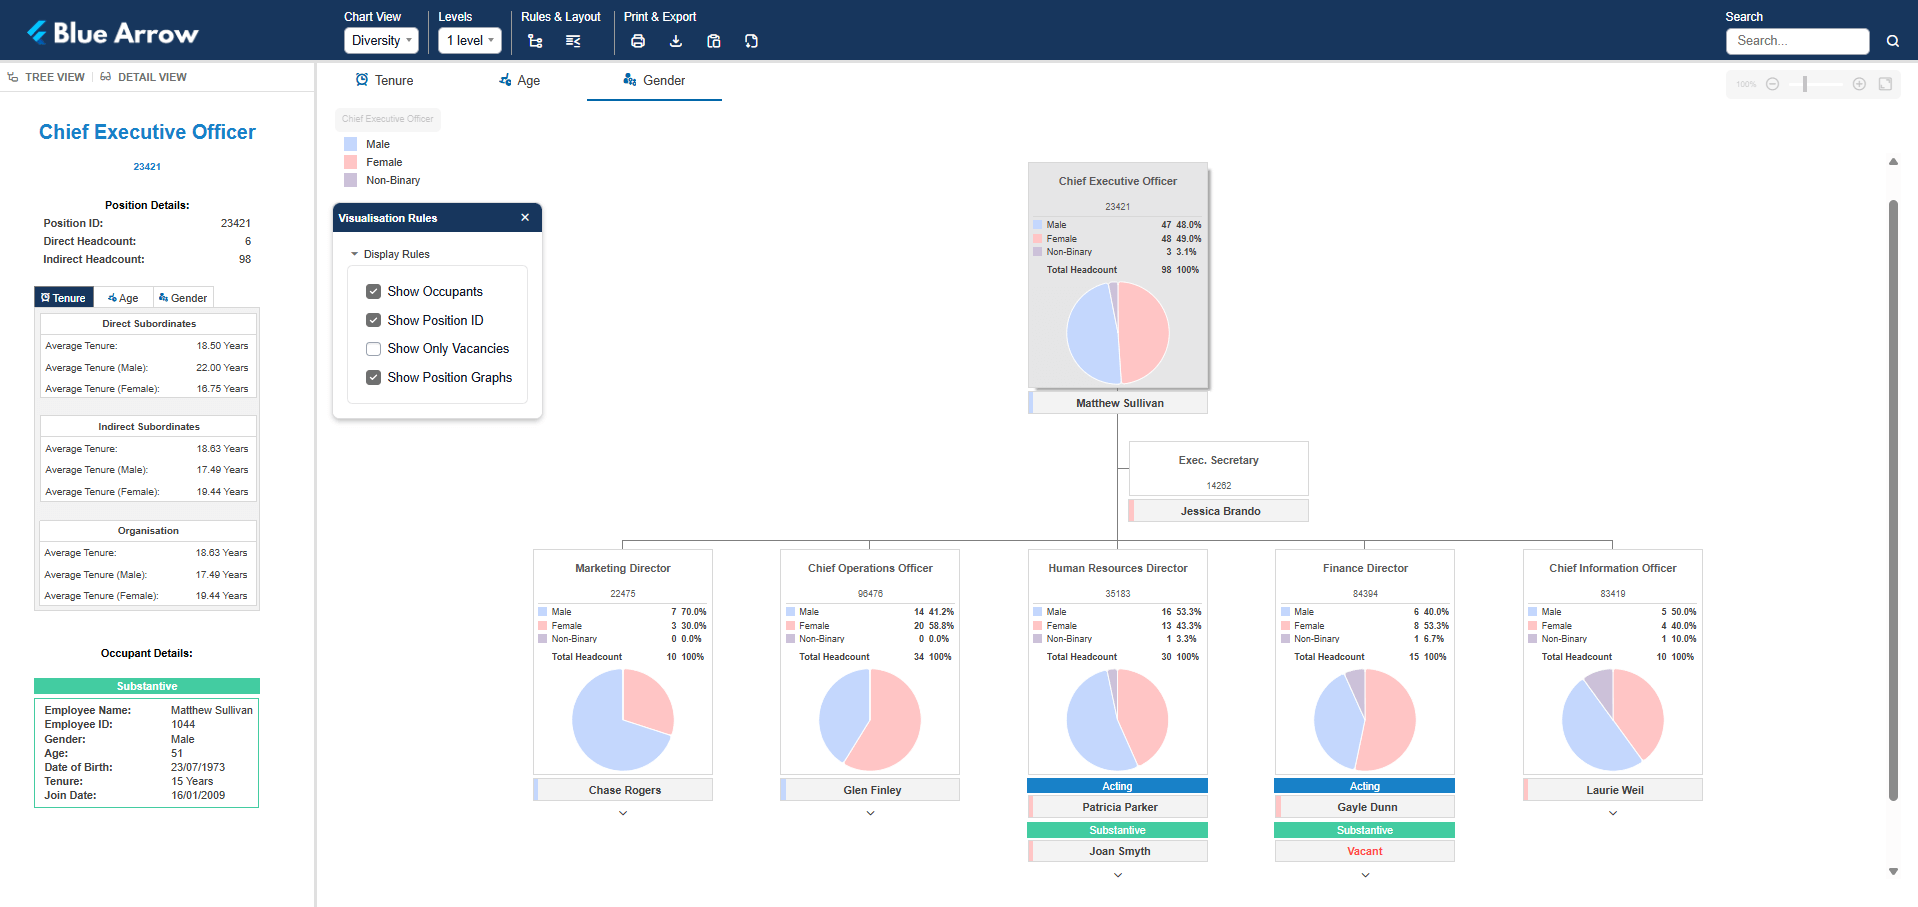1918x907 pixels.
Task: Select the Age tab in the main chart
Action: pos(520,81)
